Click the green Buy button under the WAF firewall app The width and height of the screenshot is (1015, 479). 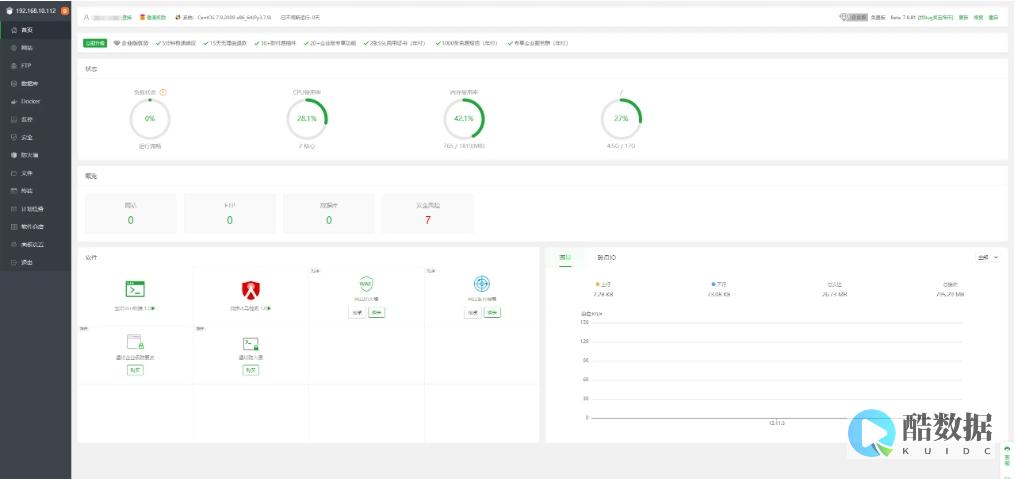coord(377,312)
